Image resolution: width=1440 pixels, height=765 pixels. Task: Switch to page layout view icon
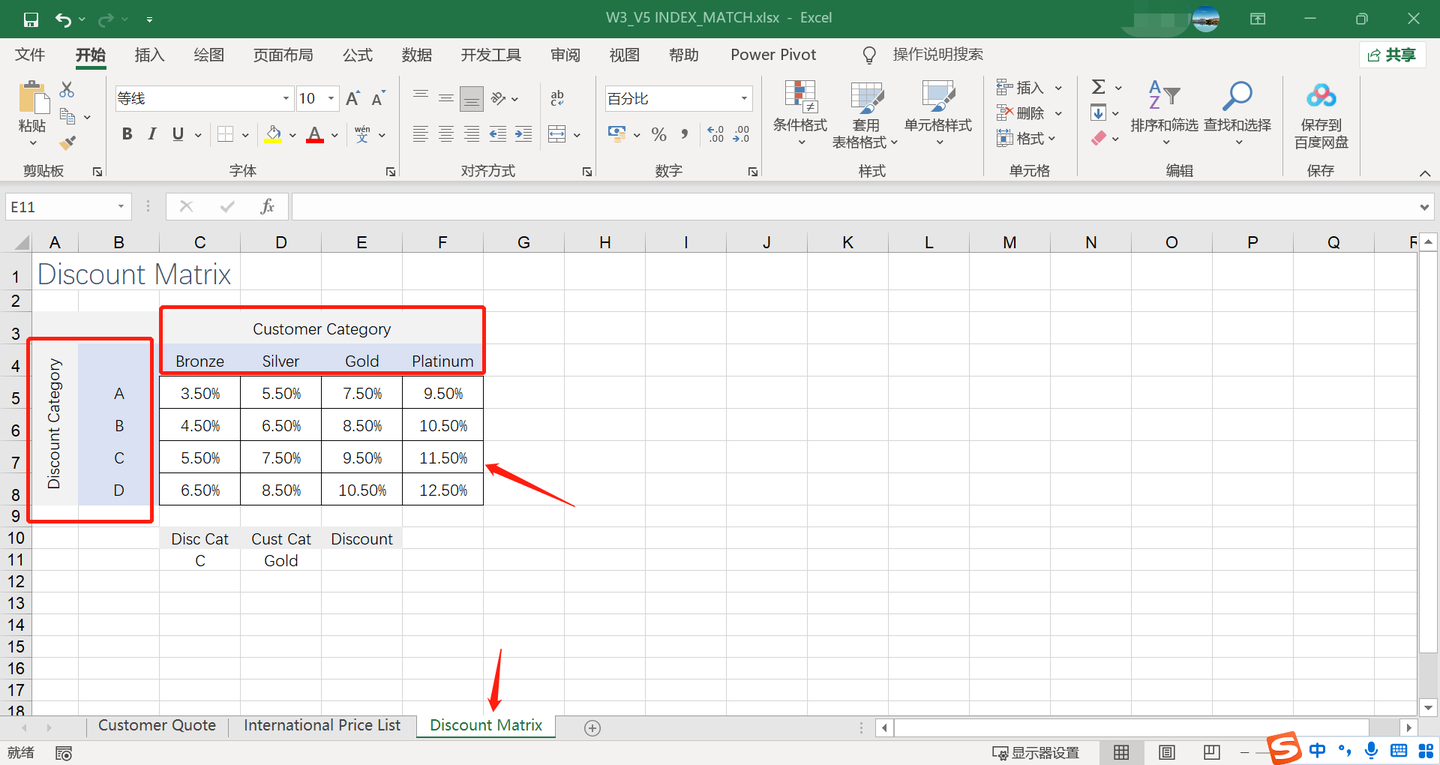[1166, 752]
